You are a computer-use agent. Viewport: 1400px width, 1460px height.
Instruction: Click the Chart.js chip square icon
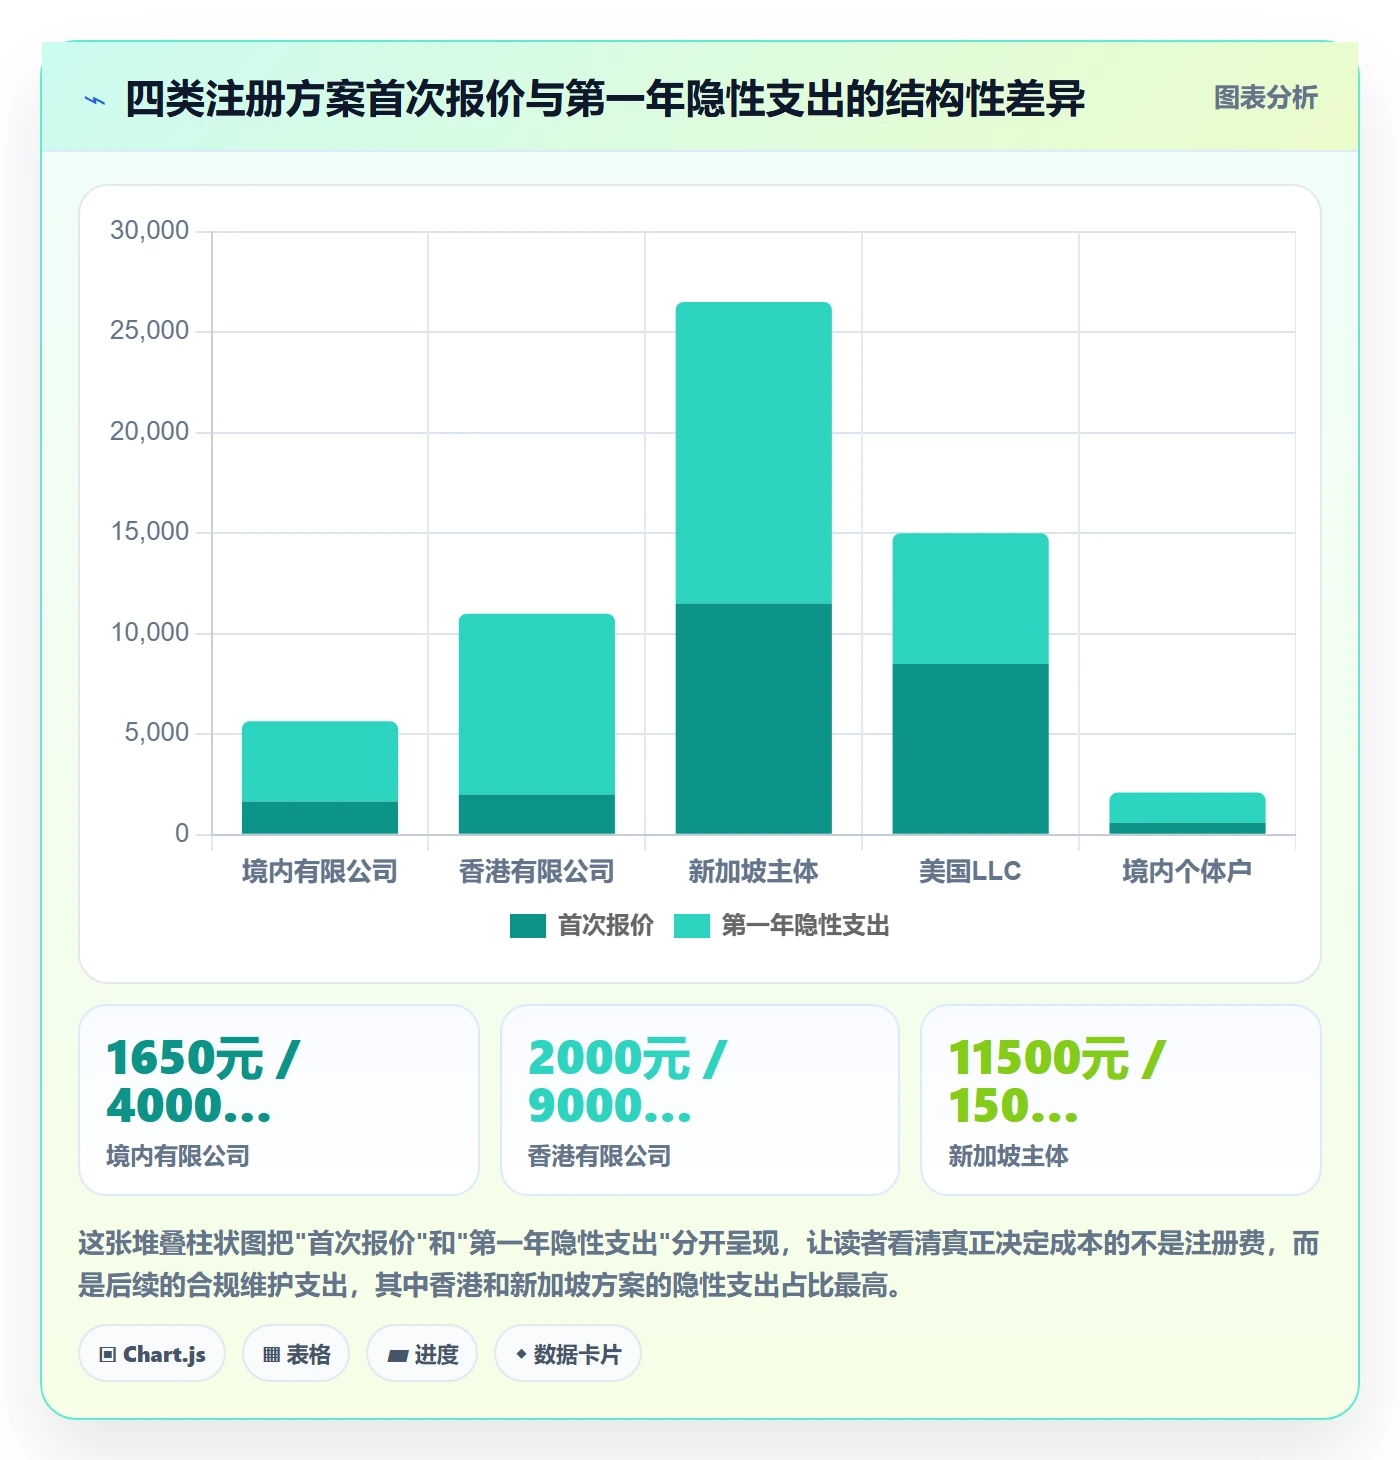coord(108,1355)
